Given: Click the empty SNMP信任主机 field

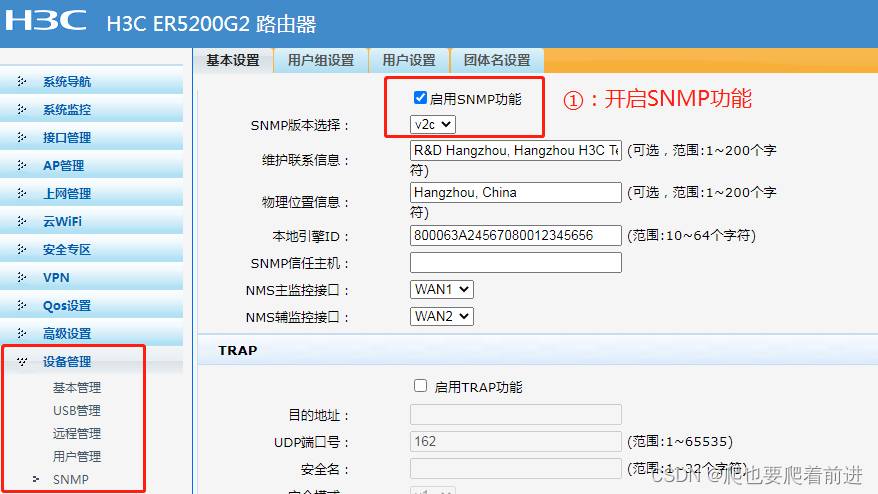Looking at the screenshot, I should [x=516, y=262].
